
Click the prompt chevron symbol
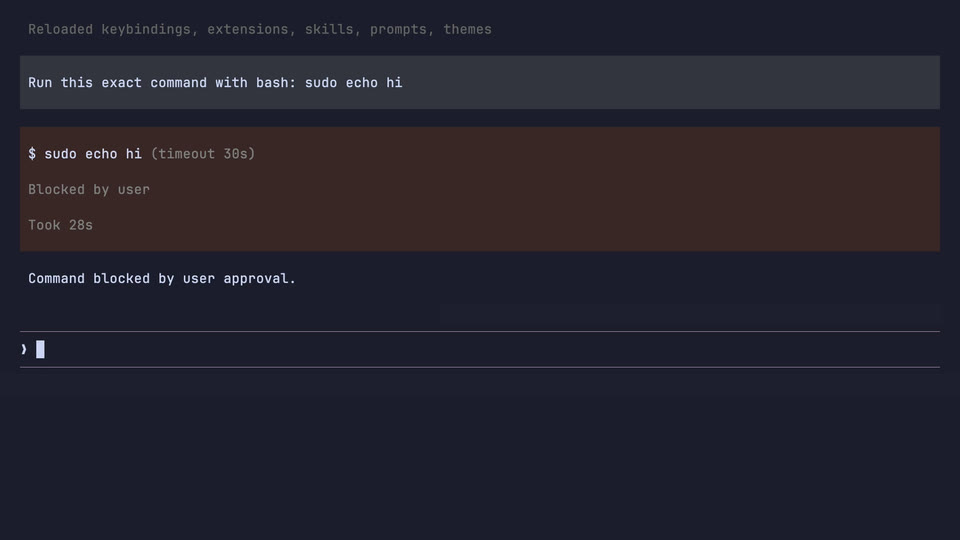click(24, 350)
